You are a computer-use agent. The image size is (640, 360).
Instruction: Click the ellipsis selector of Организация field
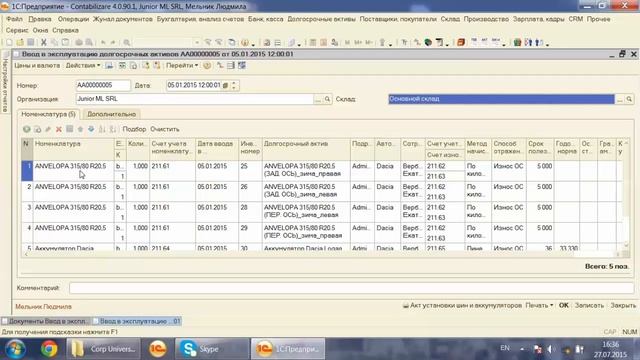(x=318, y=99)
